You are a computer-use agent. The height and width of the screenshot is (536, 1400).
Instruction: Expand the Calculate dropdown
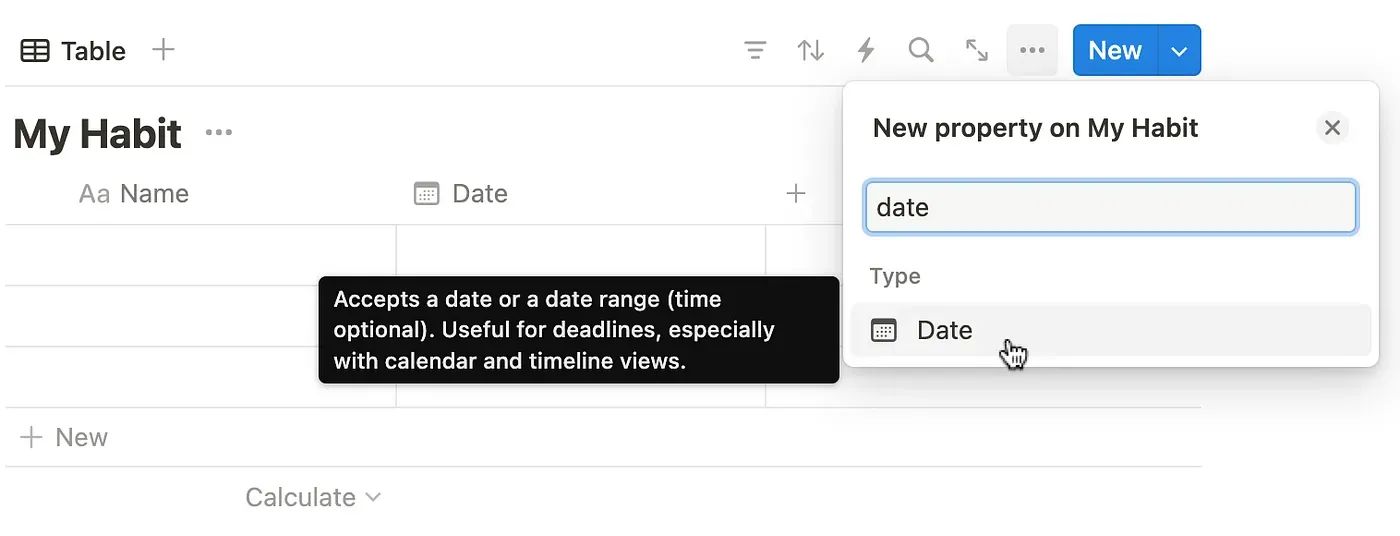click(x=313, y=497)
